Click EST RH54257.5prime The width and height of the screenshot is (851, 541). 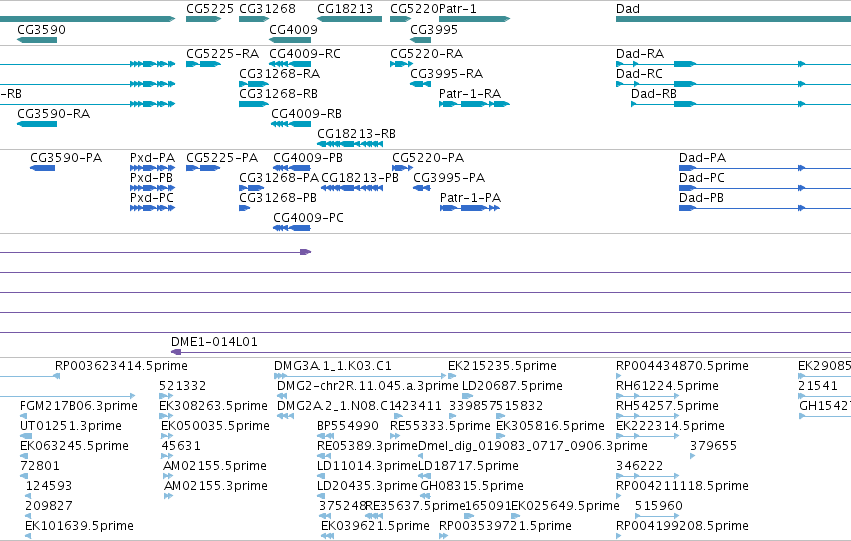point(647,416)
